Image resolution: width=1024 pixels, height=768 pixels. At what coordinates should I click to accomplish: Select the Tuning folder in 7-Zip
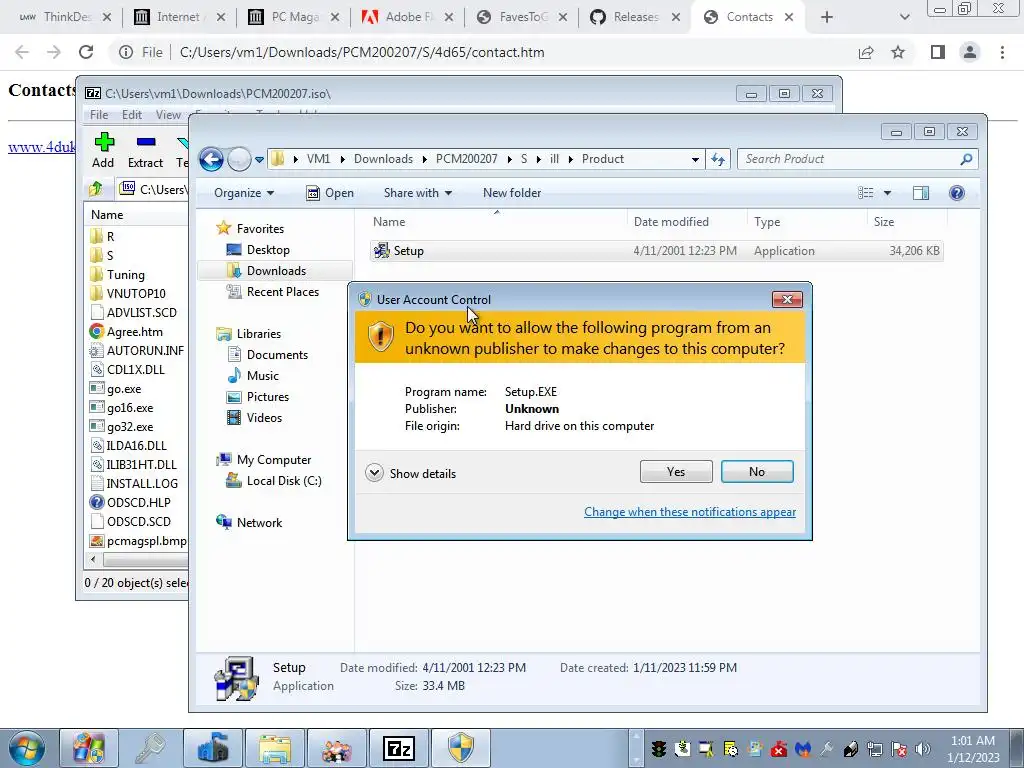tap(118, 275)
